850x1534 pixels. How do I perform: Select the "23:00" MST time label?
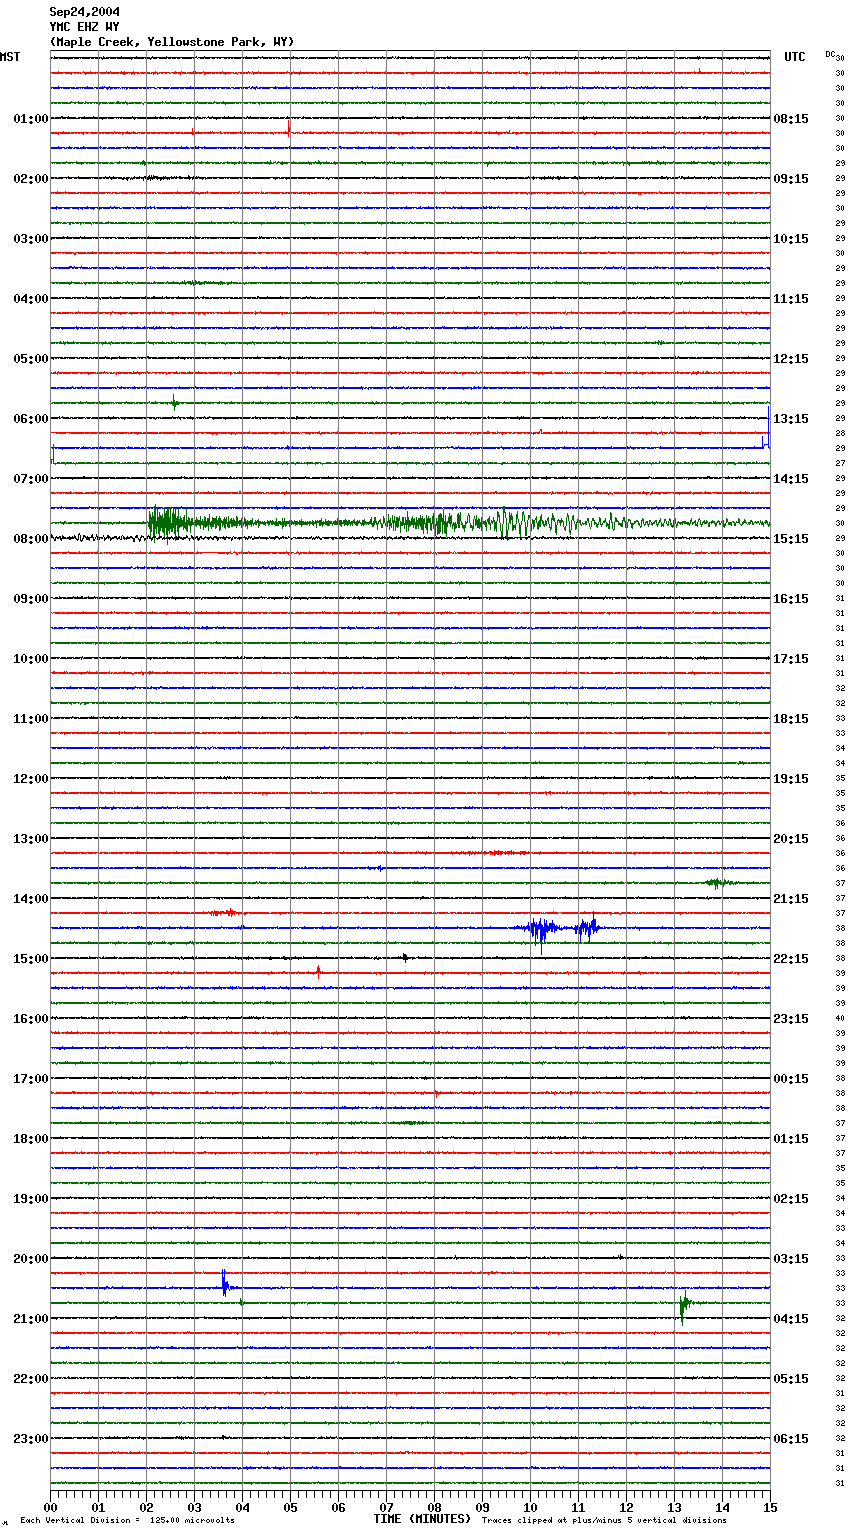31,1439
